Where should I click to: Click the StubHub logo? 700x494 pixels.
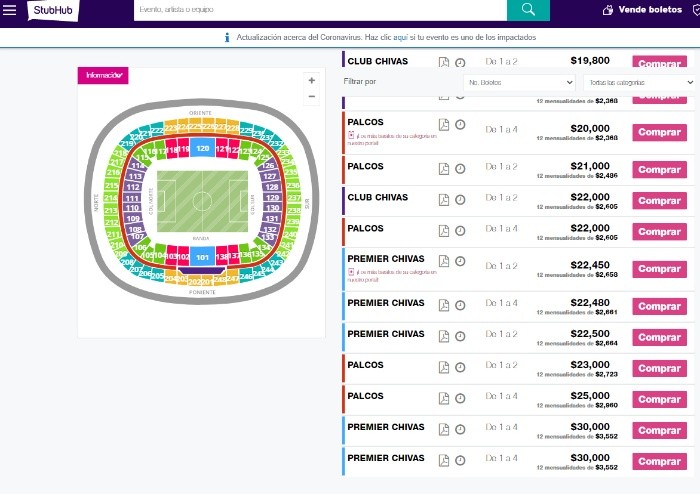pyautogui.click(x=46, y=10)
